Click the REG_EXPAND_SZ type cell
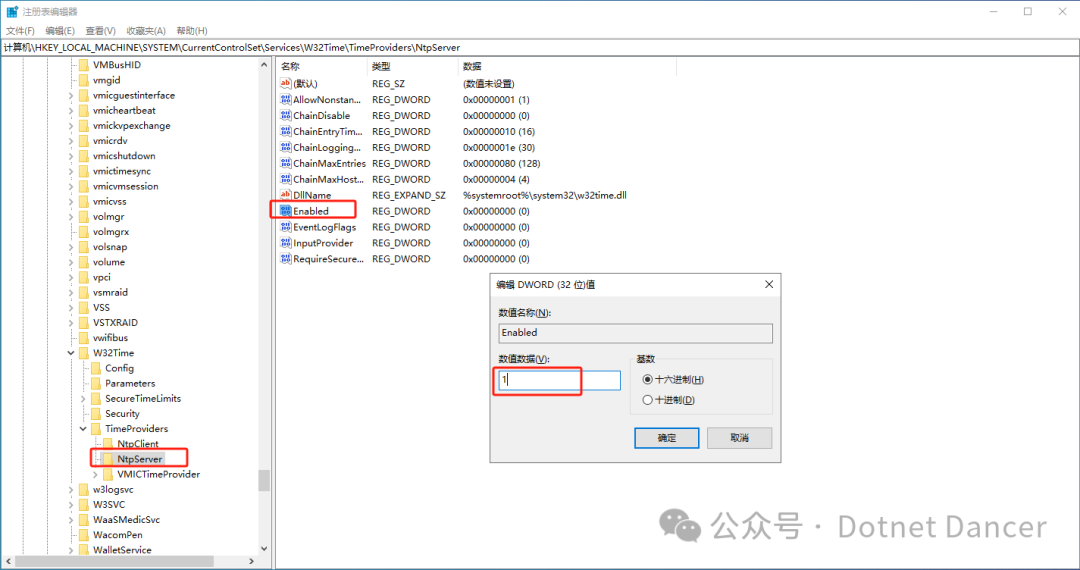Screen dimensions: 1080x570 (x=408, y=195)
